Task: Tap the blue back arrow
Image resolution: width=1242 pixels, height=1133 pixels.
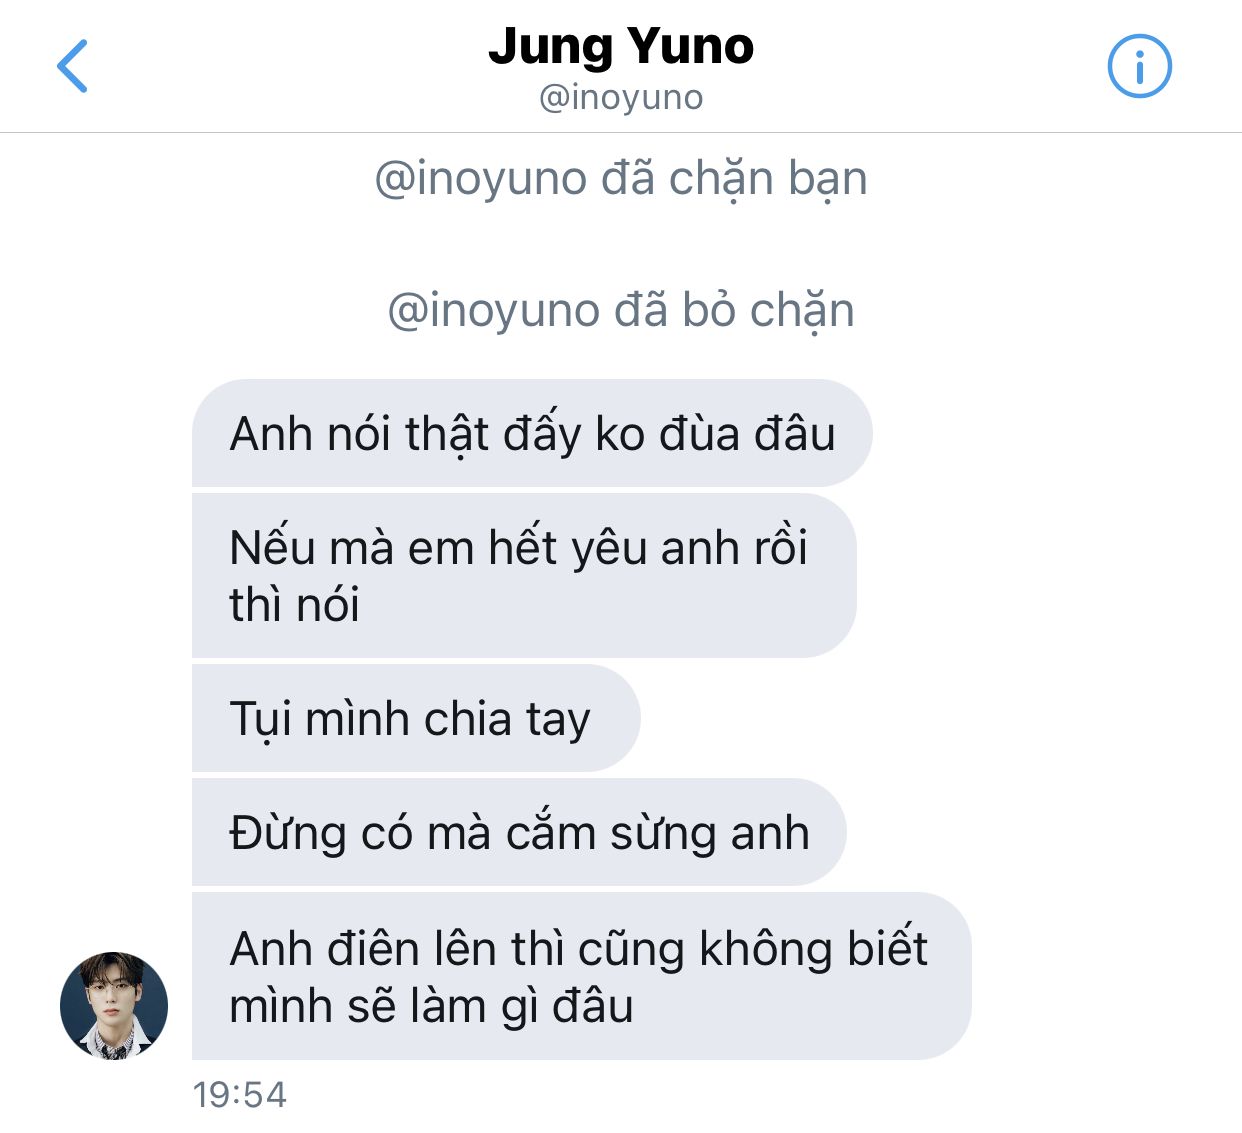Action: (x=72, y=66)
